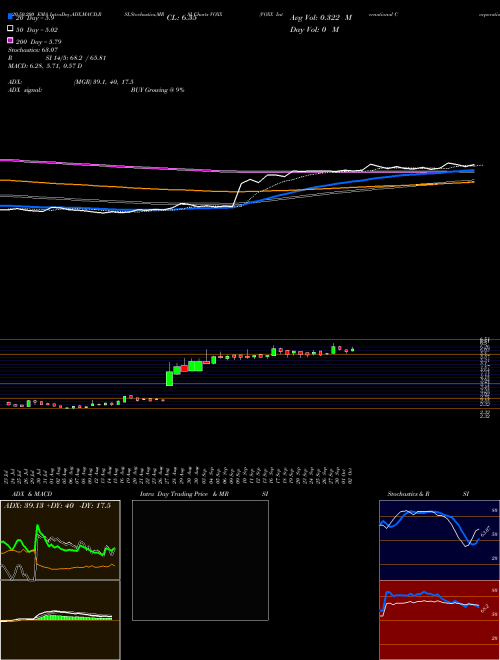
Task: Click the blue 20 Day legend swatch
Action: pyautogui.click(x=10, y=17)
